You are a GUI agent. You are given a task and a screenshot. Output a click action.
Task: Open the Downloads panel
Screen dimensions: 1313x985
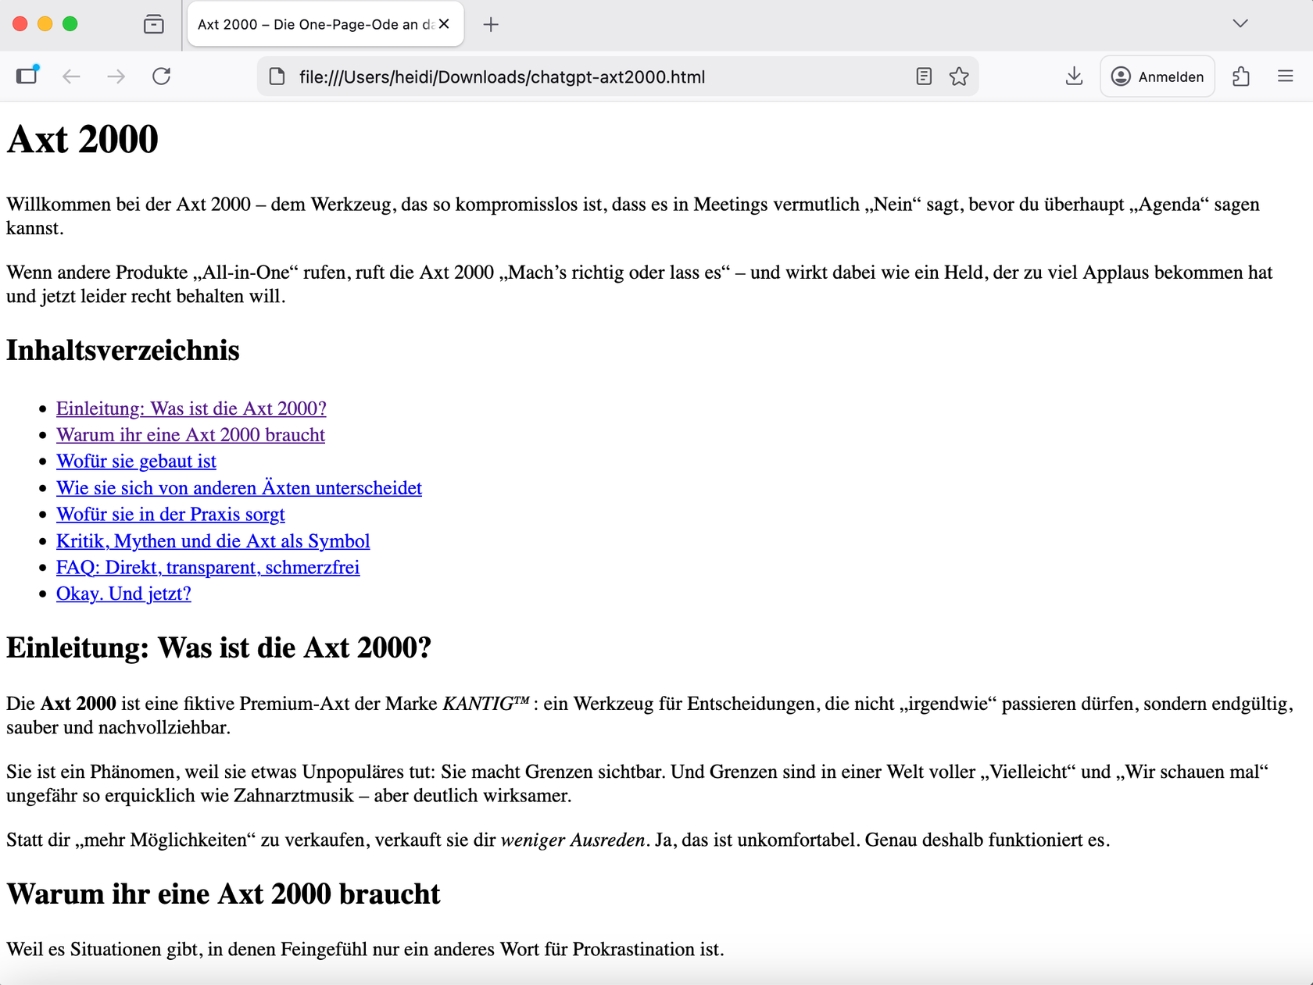1073,76
